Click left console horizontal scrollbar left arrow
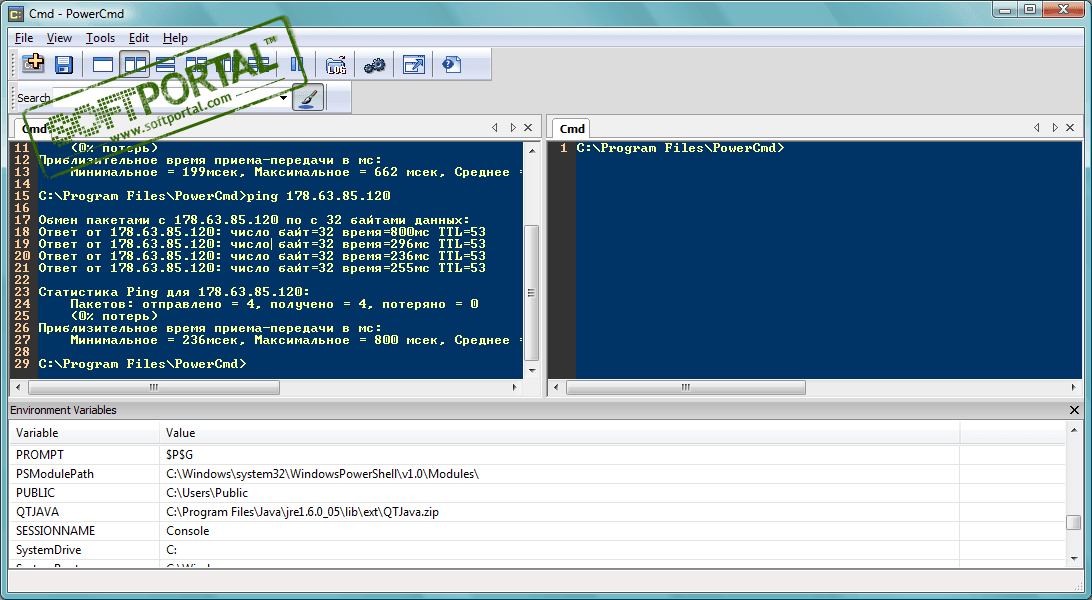Viewport: 1092px width, 600px height. point(17,387)
